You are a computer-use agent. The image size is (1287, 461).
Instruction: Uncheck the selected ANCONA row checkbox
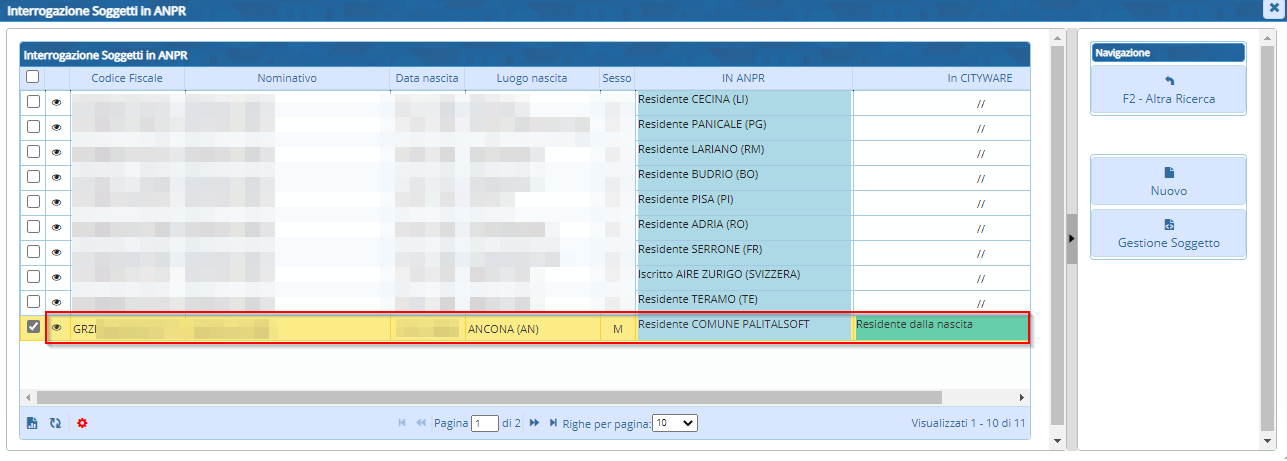click(33, 327)
